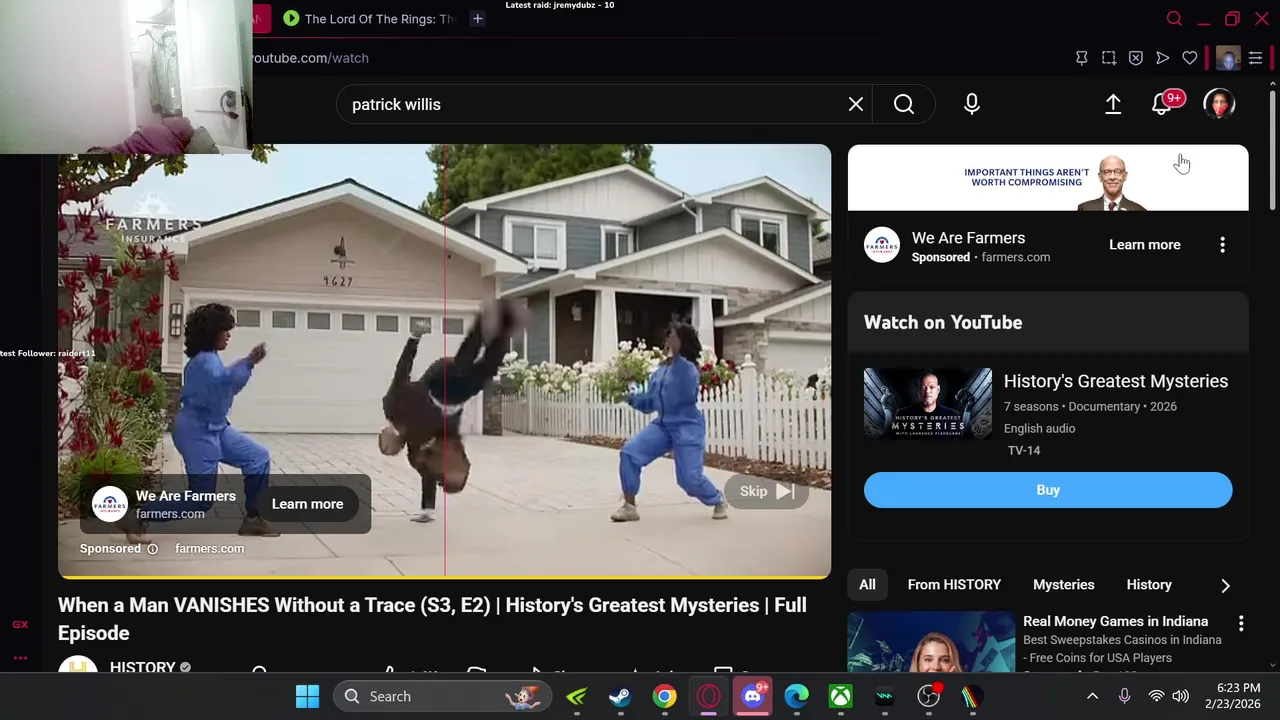
Task: Click Learn more beside We Are Farmers sidebar ad
Action: click(1144, 245)
